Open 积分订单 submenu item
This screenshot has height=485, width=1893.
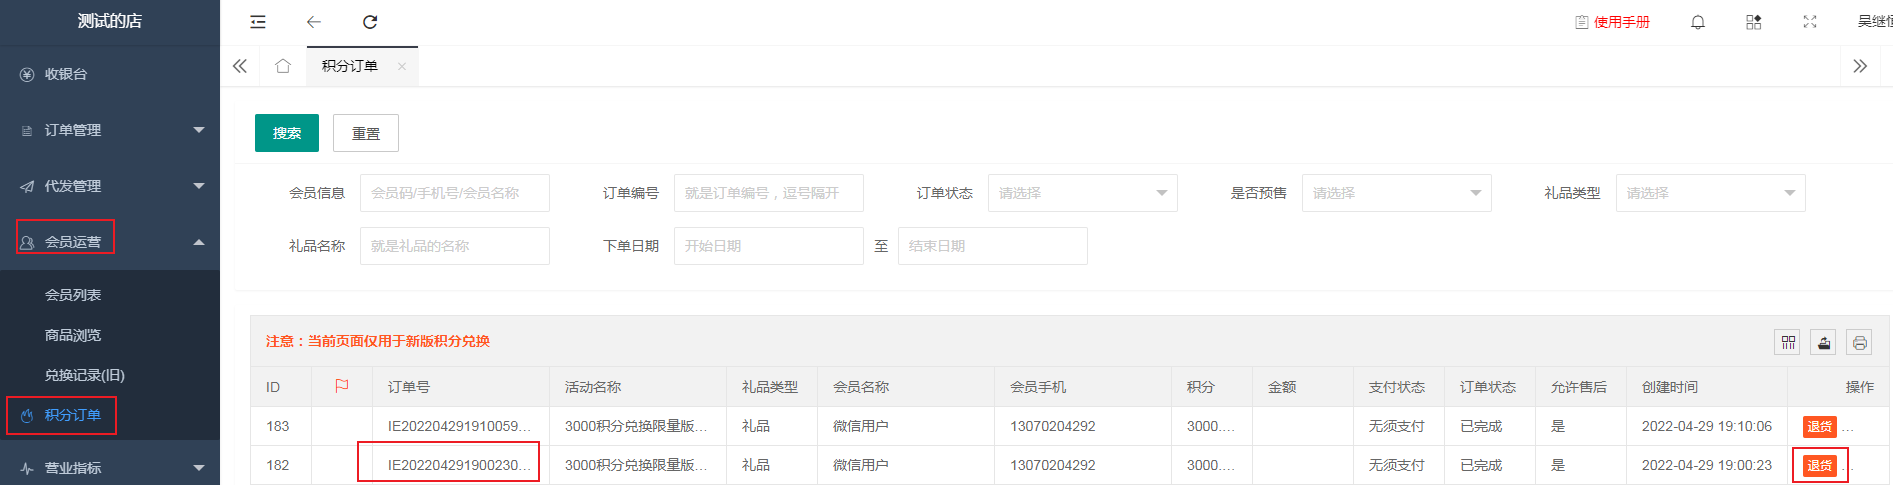(x=73, y=415)
